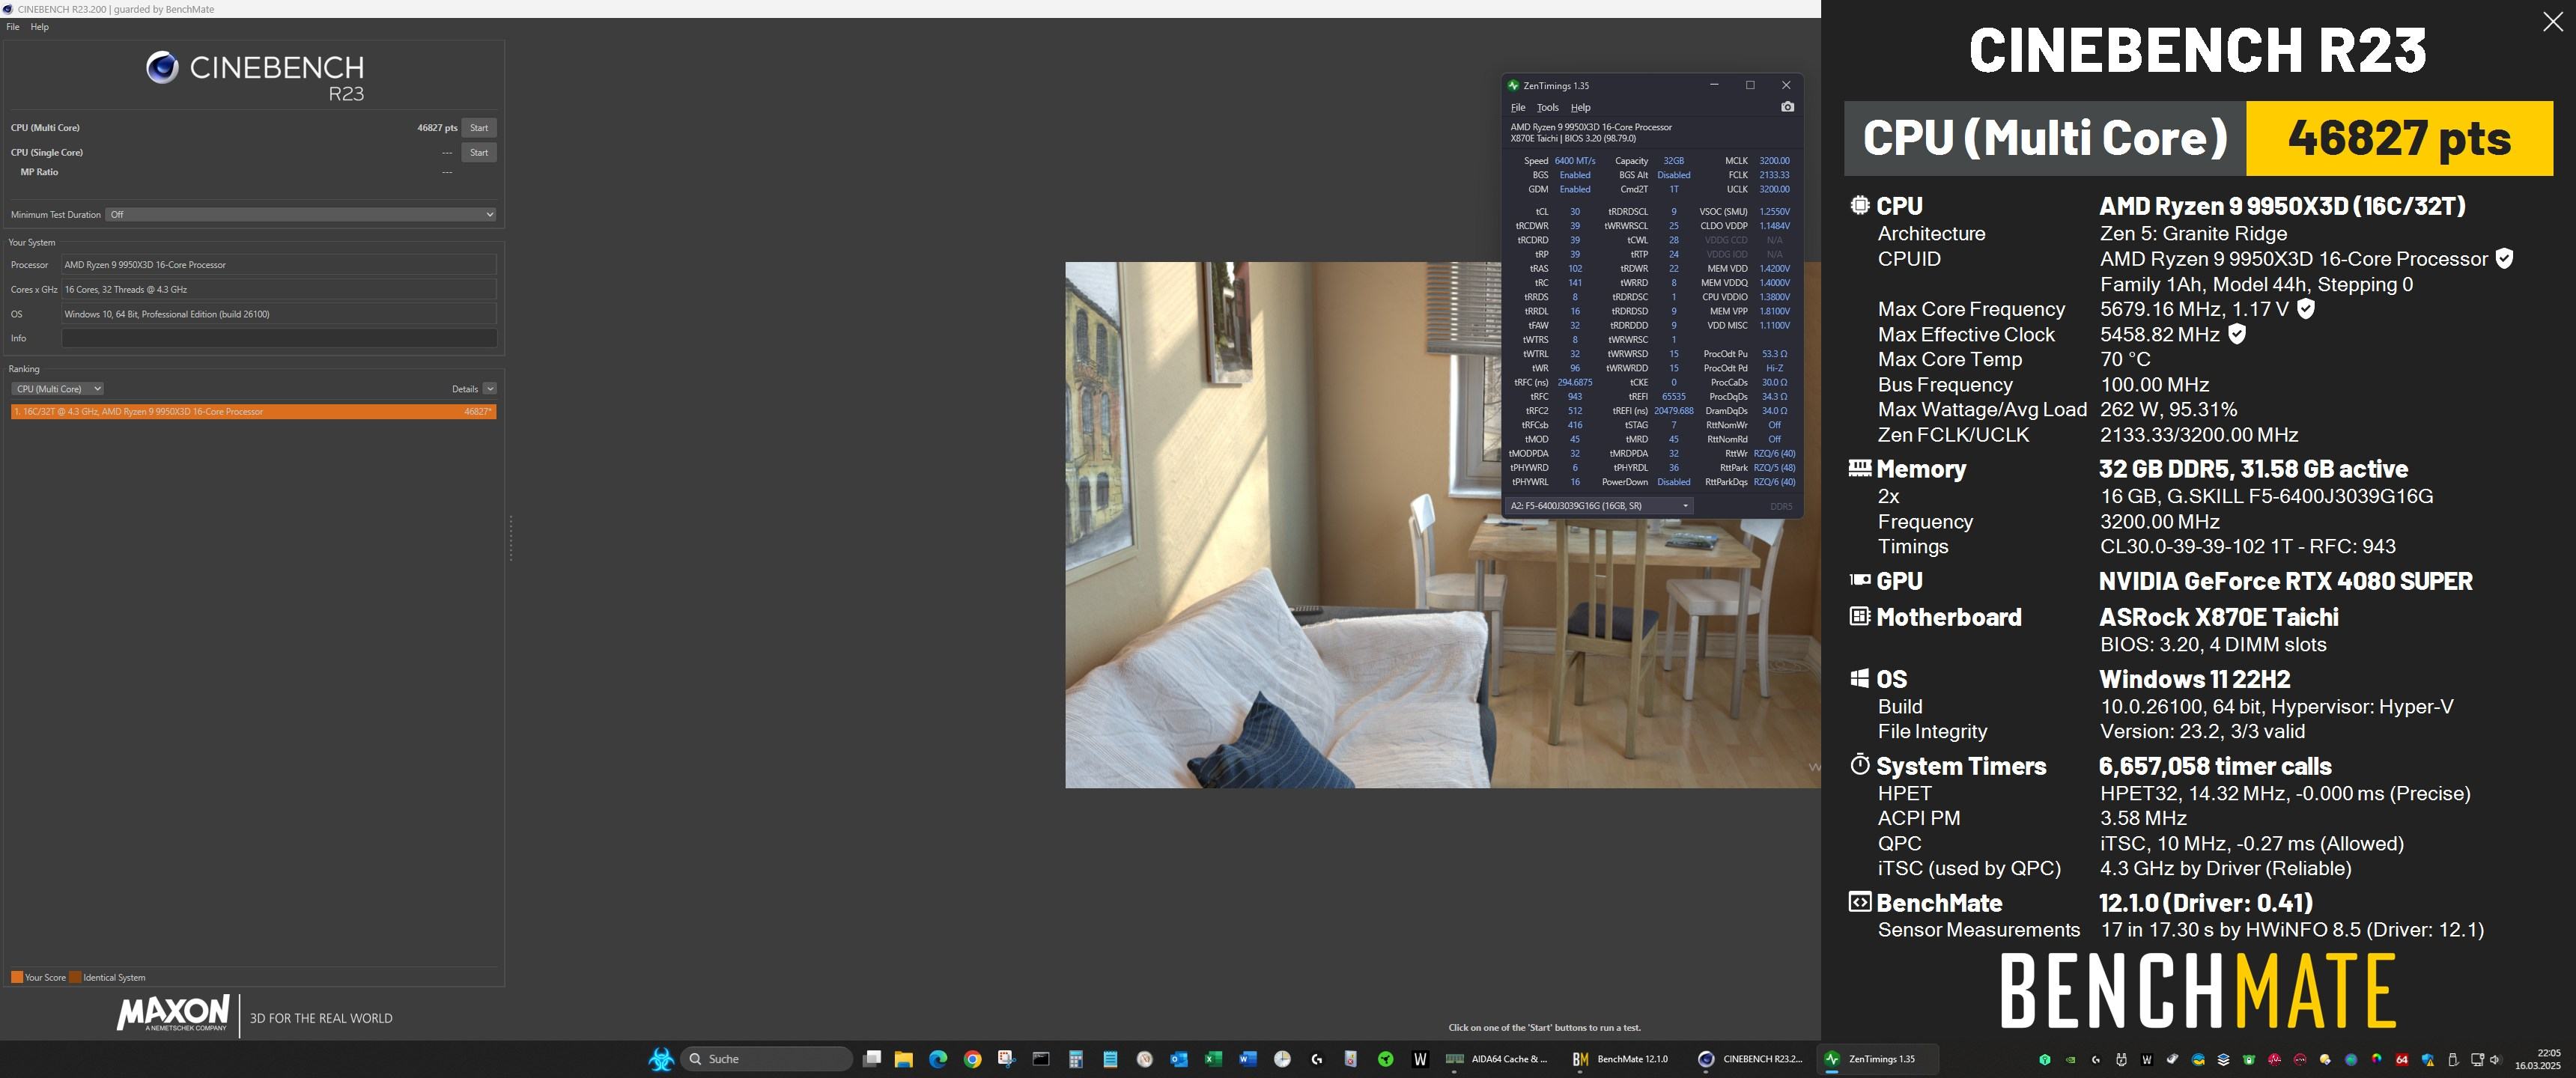This screenshot has width=2576, height=1078.
Task: Select the orange 9950X3D ranking entry
Action: point(253,412)
